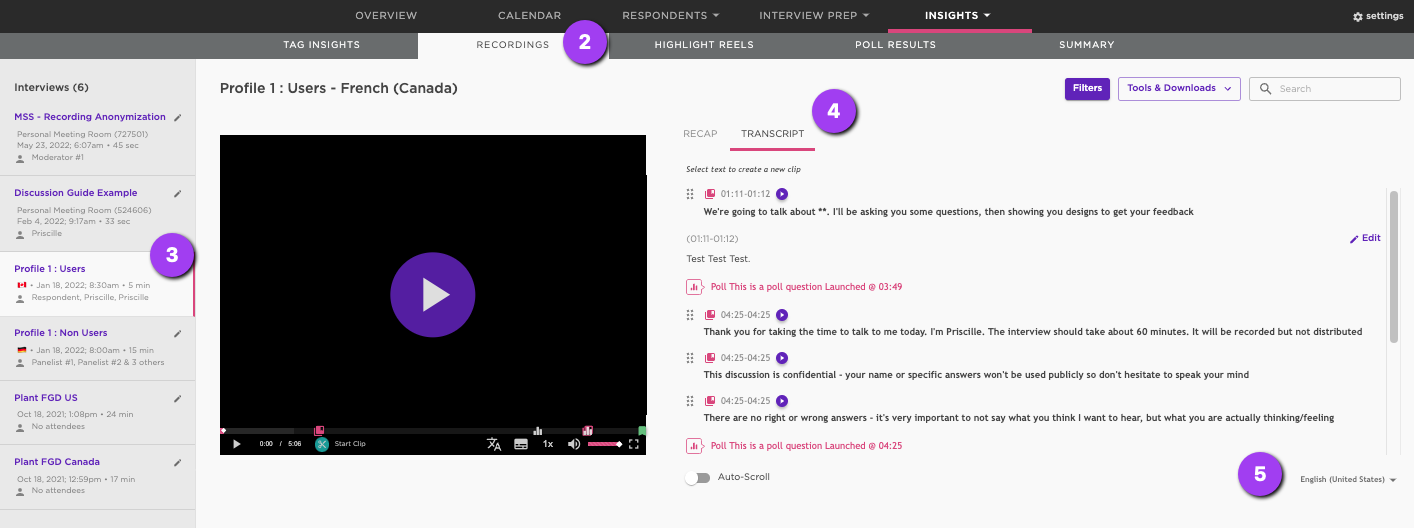Viewport: 1414px width, 528px height.
Task: Open the Plant FGD Canada interview
Action: [57, 462]
